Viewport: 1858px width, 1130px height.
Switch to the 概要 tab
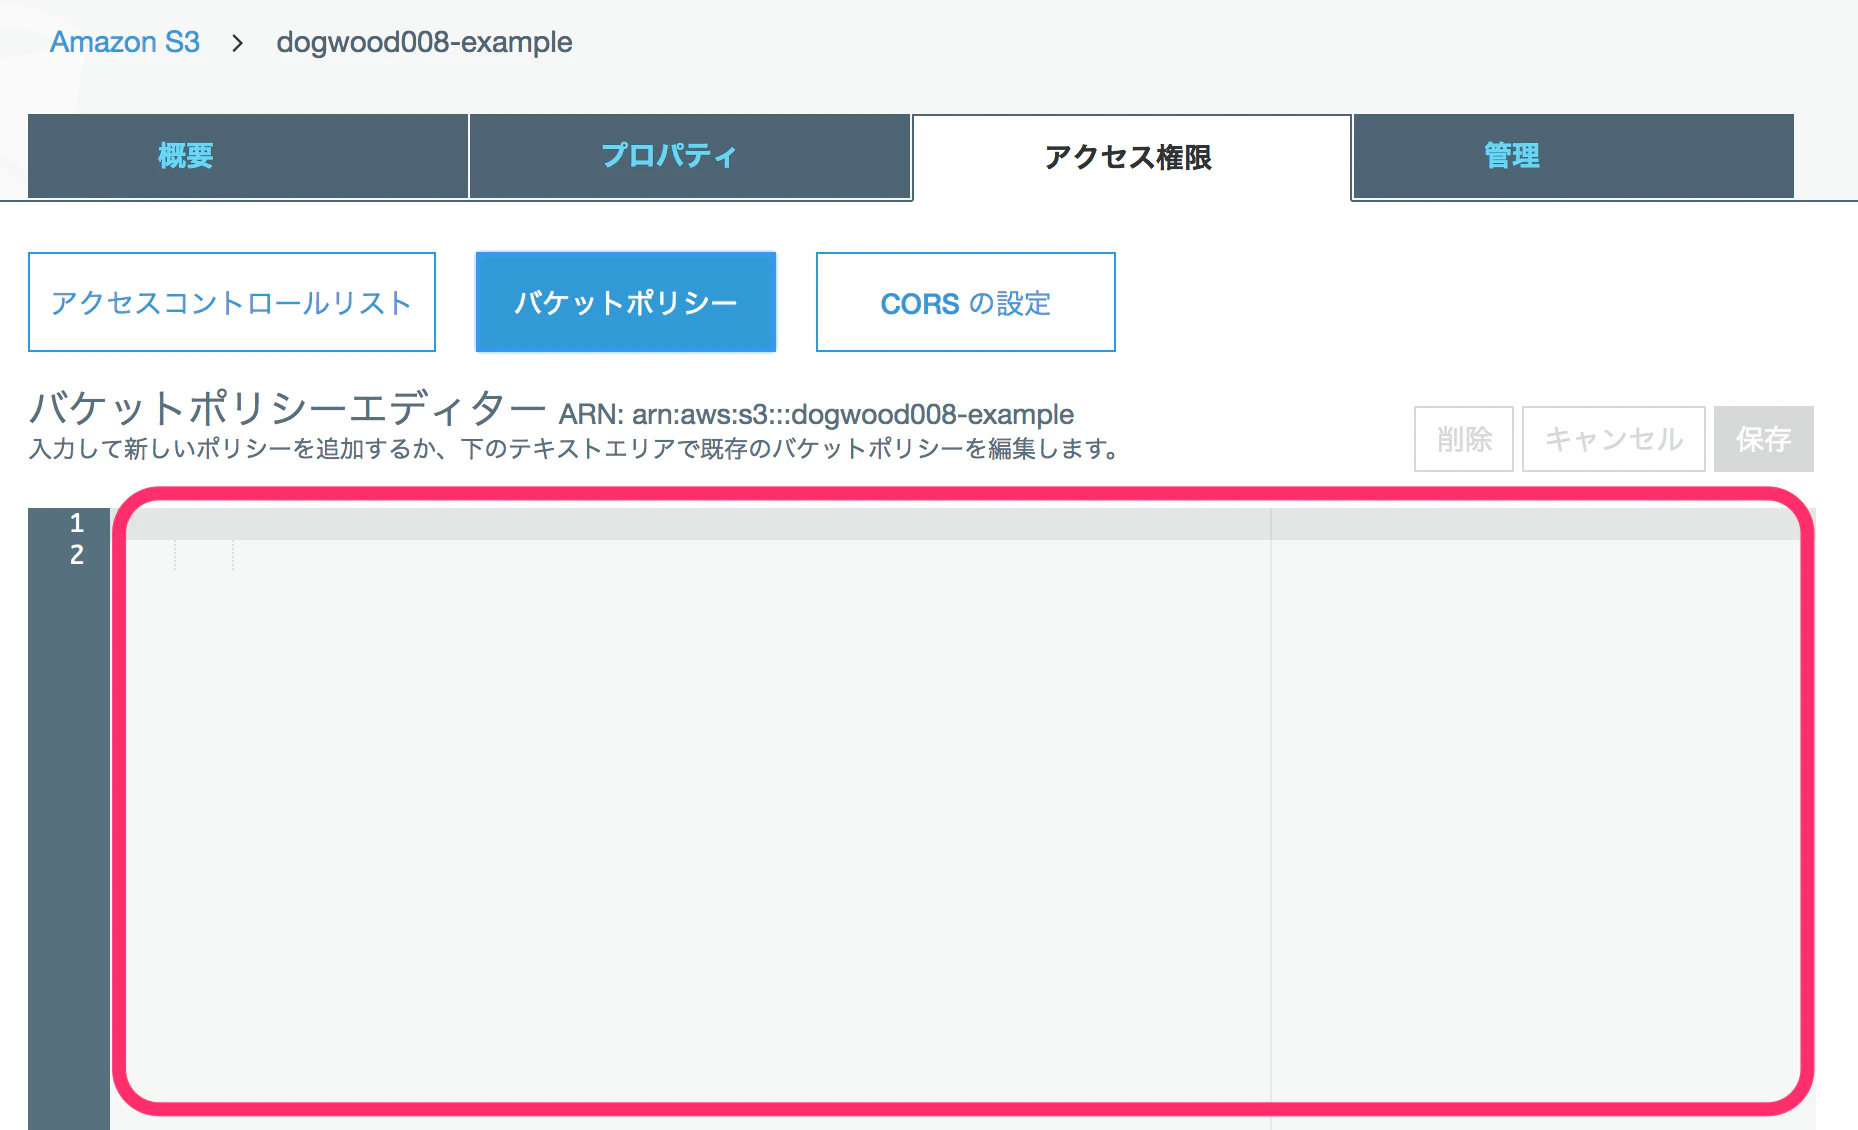(x=248, y=156)
